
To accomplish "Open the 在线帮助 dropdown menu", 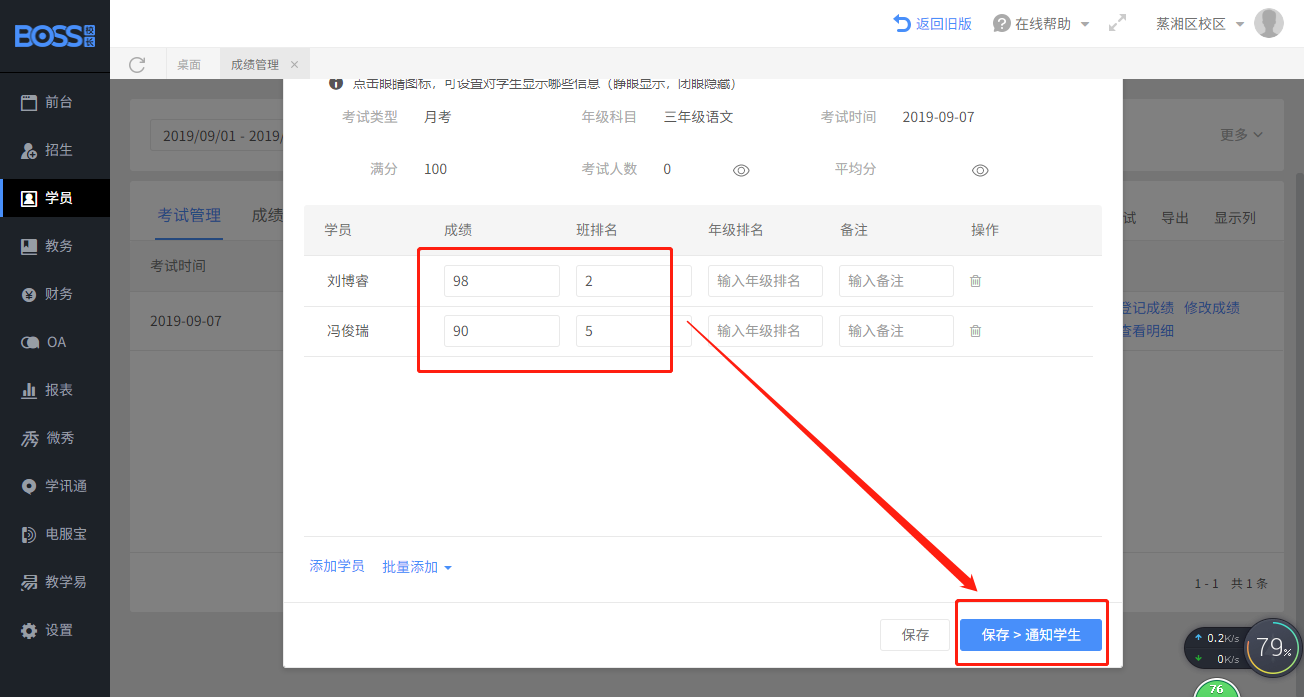I will pyautogui.click(x=1041, y=24).
